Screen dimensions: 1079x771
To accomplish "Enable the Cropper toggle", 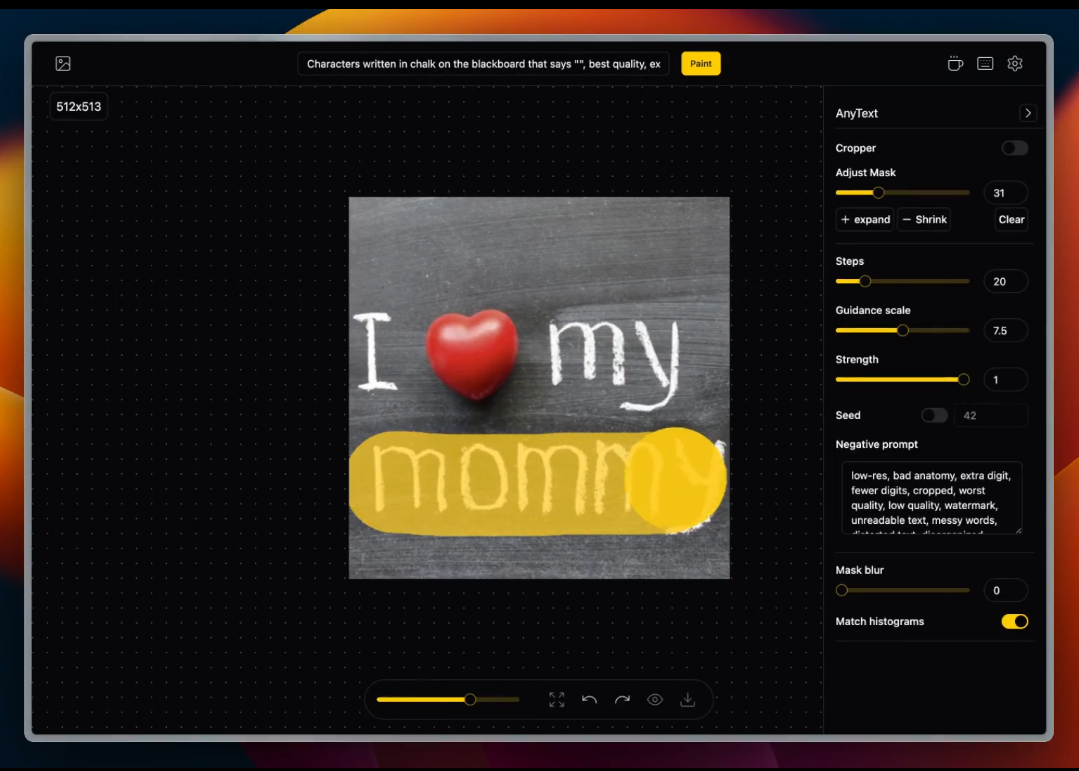I will coord(1014,148).
